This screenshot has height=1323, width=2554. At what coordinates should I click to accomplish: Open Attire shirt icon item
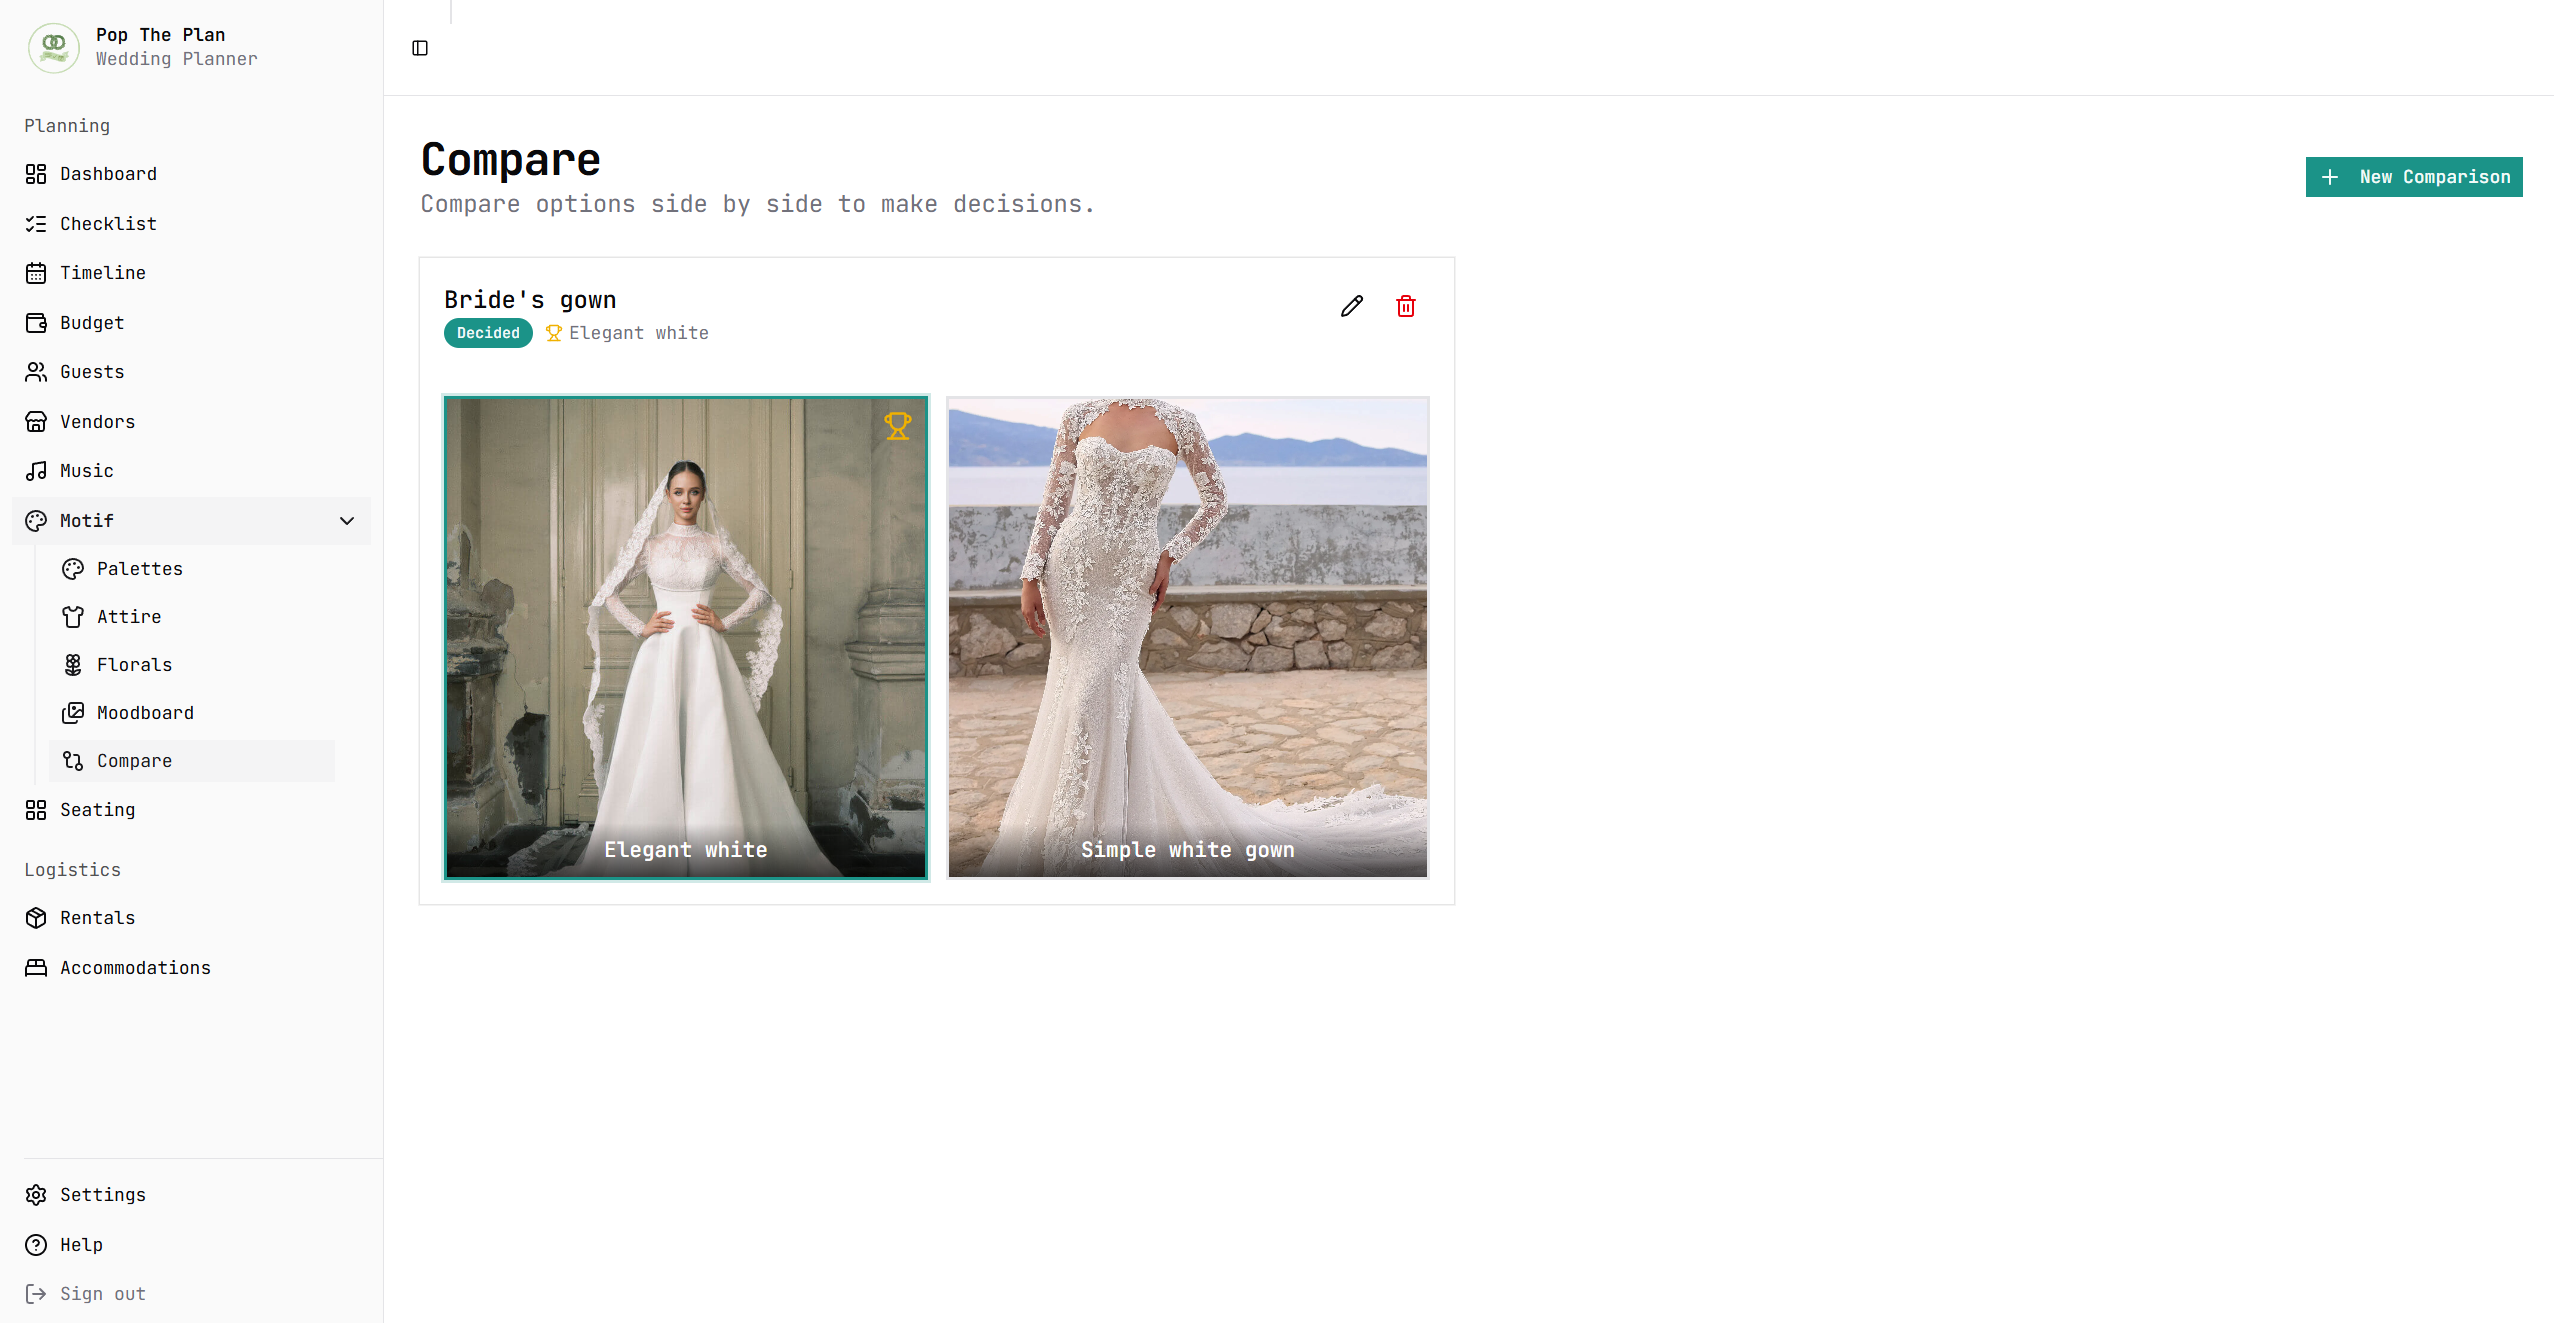pos(73,617)
